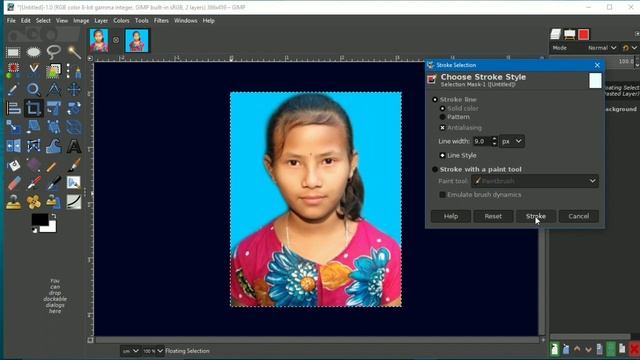Click the red delete layer icon
640x360 pixels.
[634, 349]
